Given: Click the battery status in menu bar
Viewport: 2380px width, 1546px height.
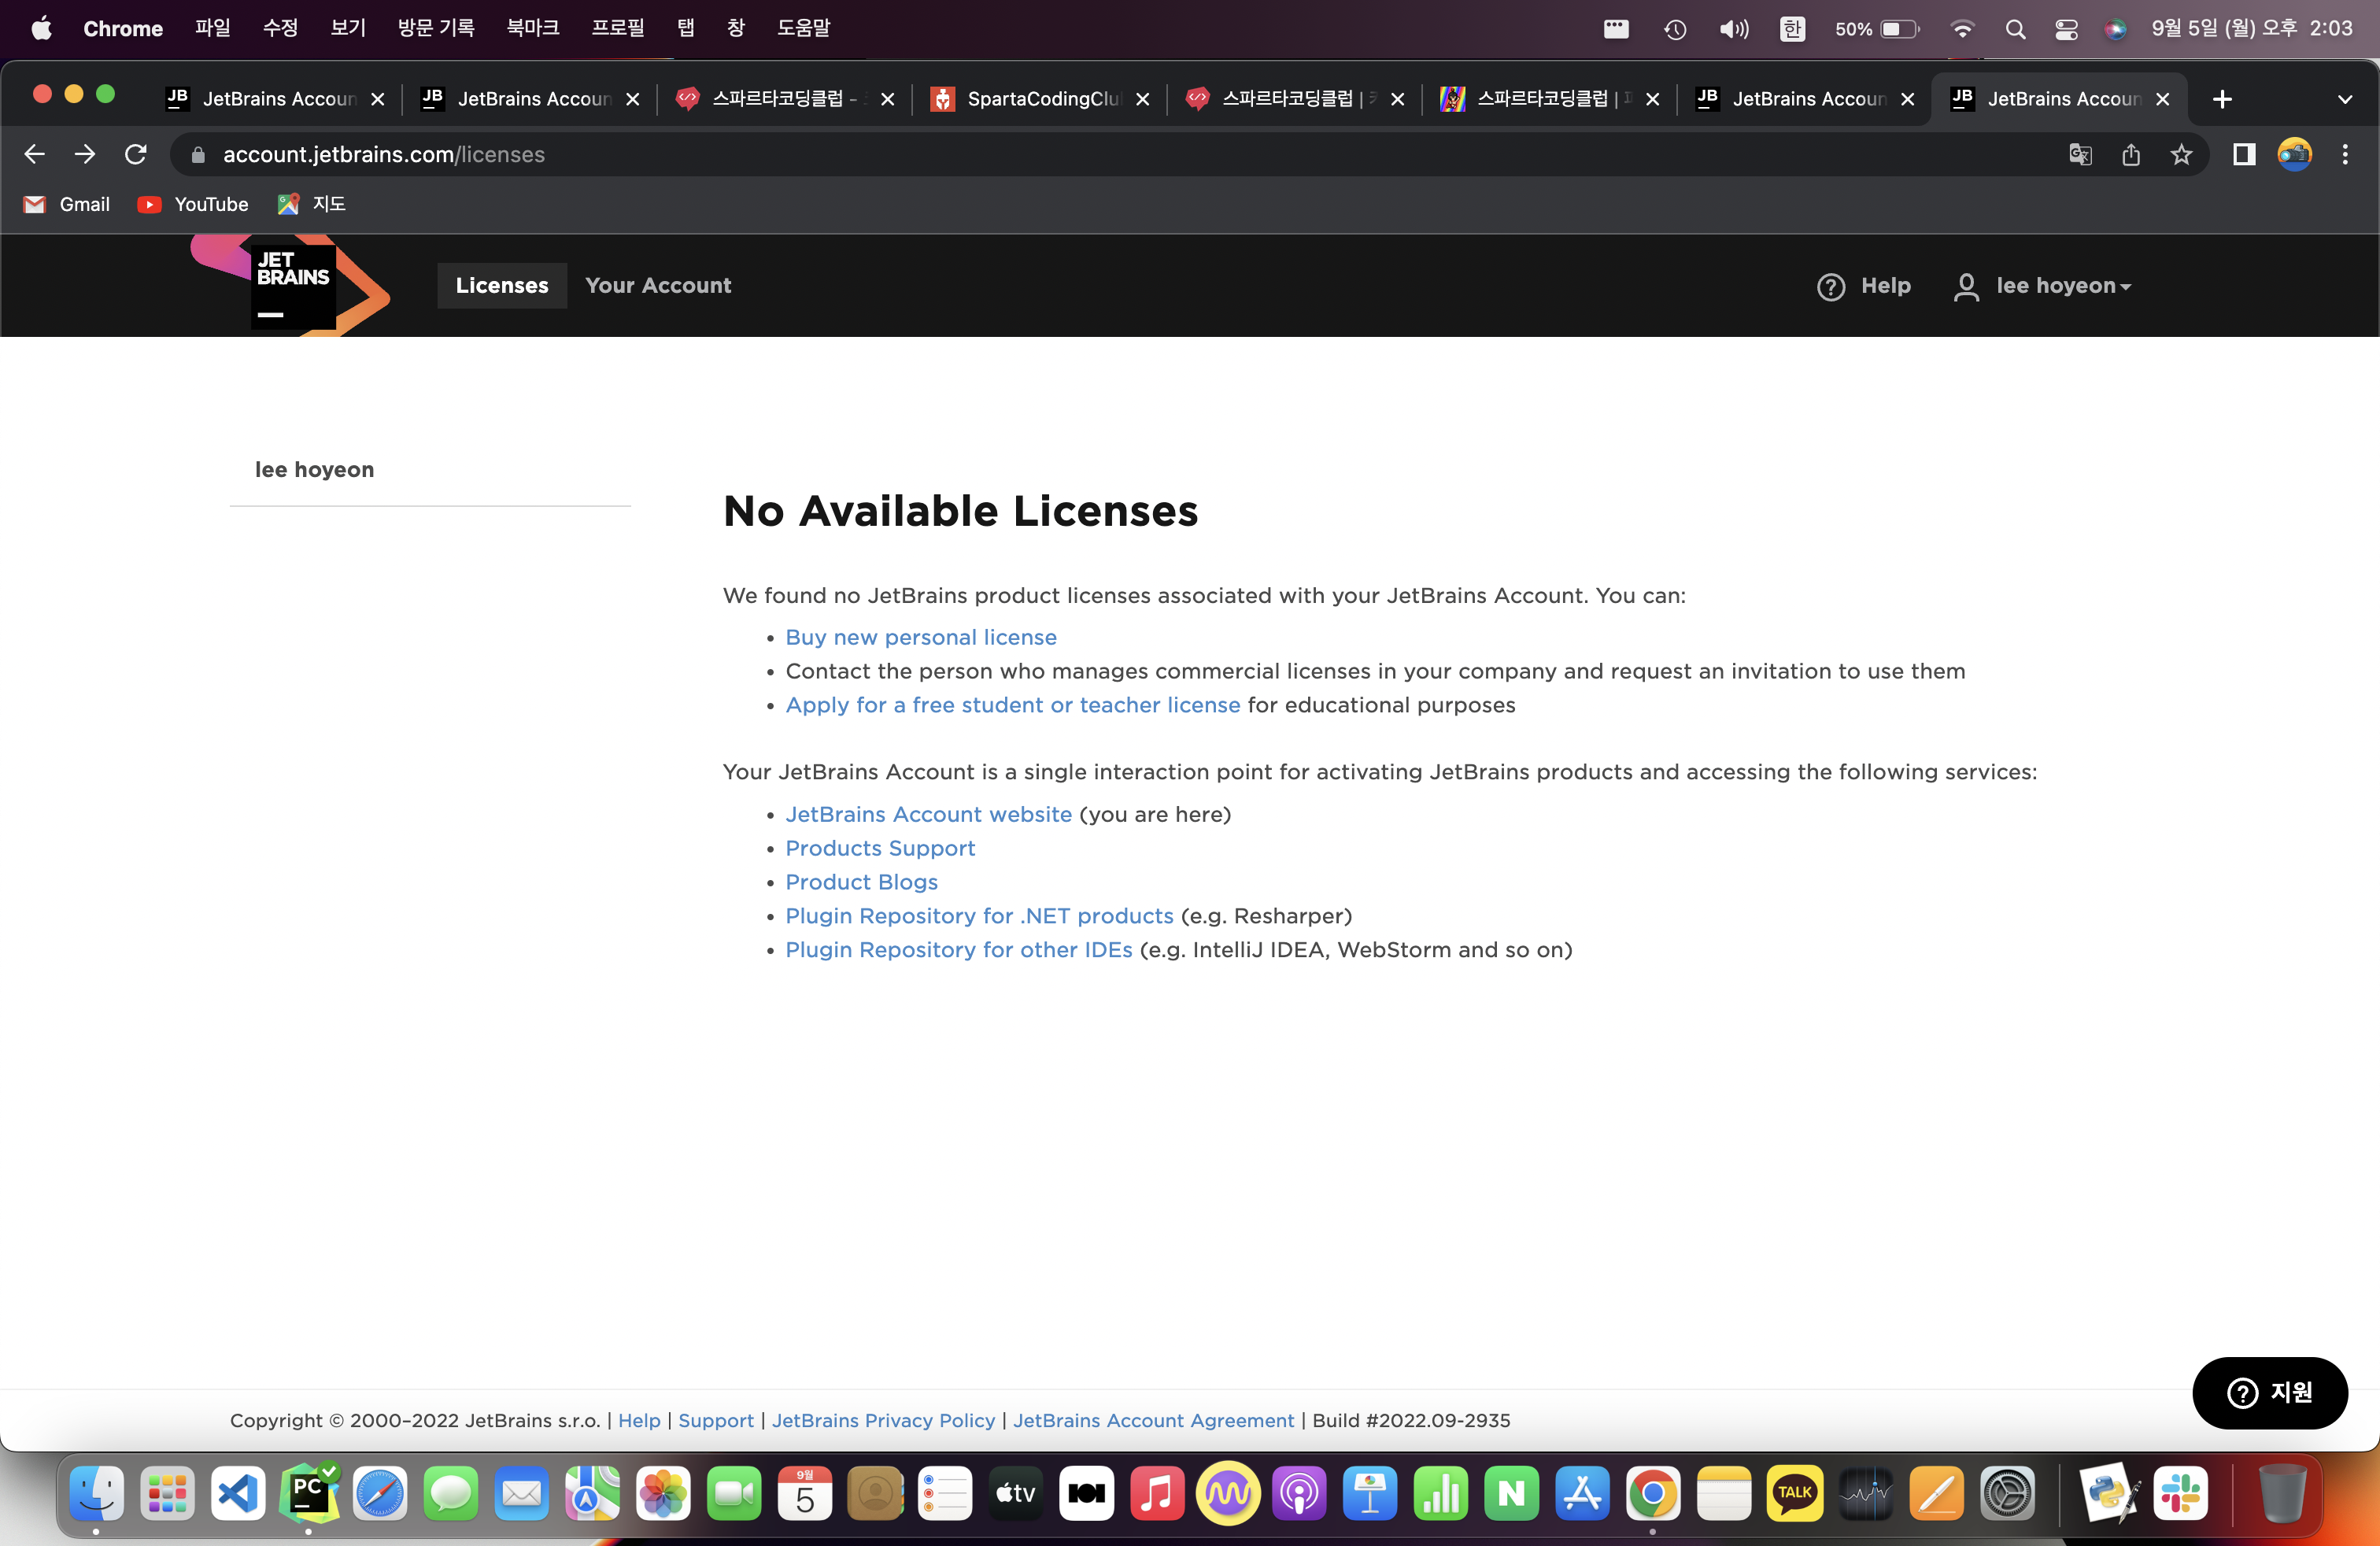Looking at the screenshot, I should coord(1876,29).
